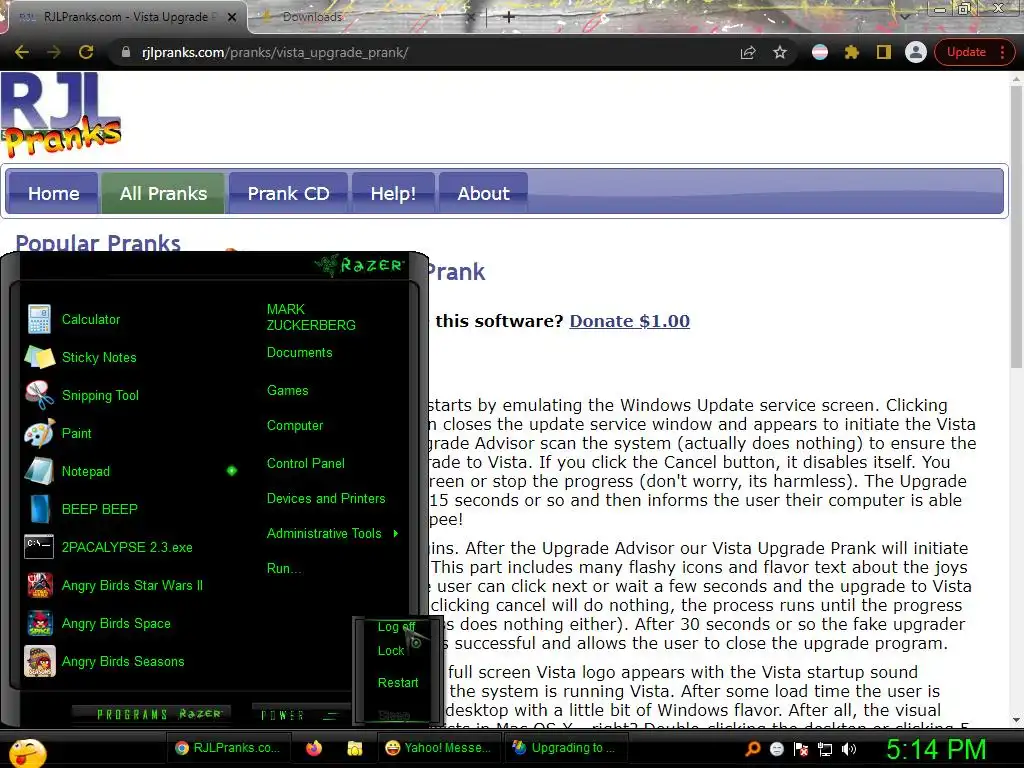Click the smiley Start orb on the taskbar
The image size is (1024, 768).
[x=27, y=753]
